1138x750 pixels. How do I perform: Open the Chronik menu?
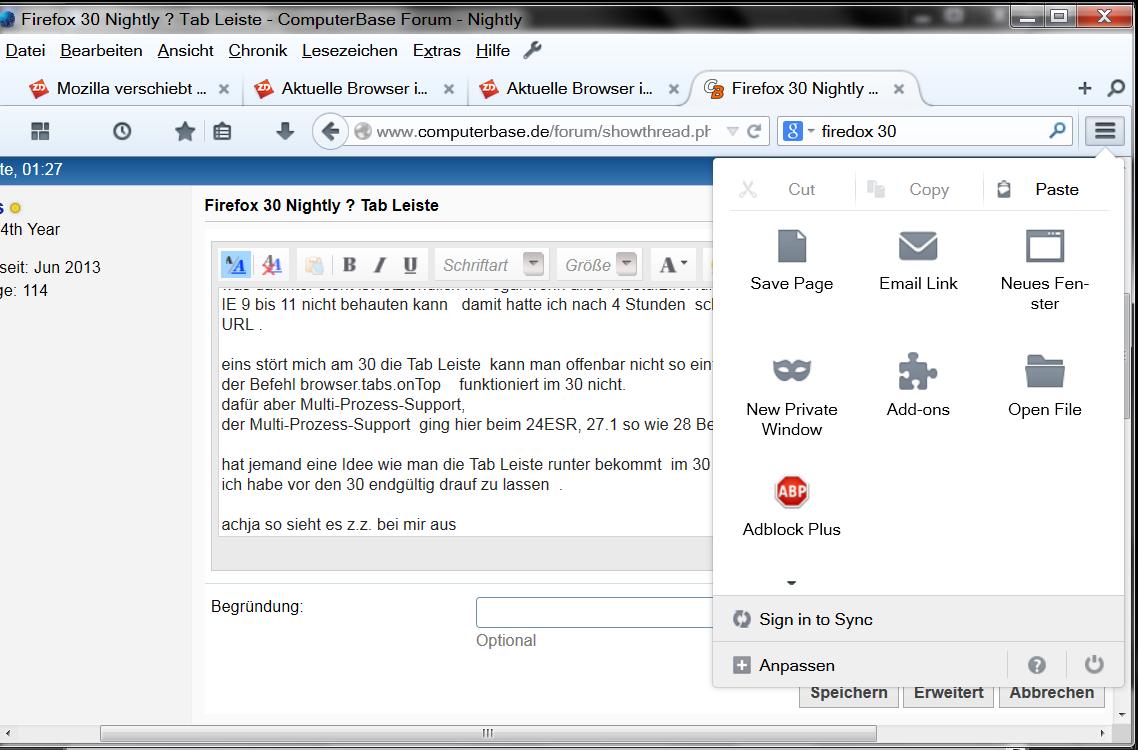[258, 50]
